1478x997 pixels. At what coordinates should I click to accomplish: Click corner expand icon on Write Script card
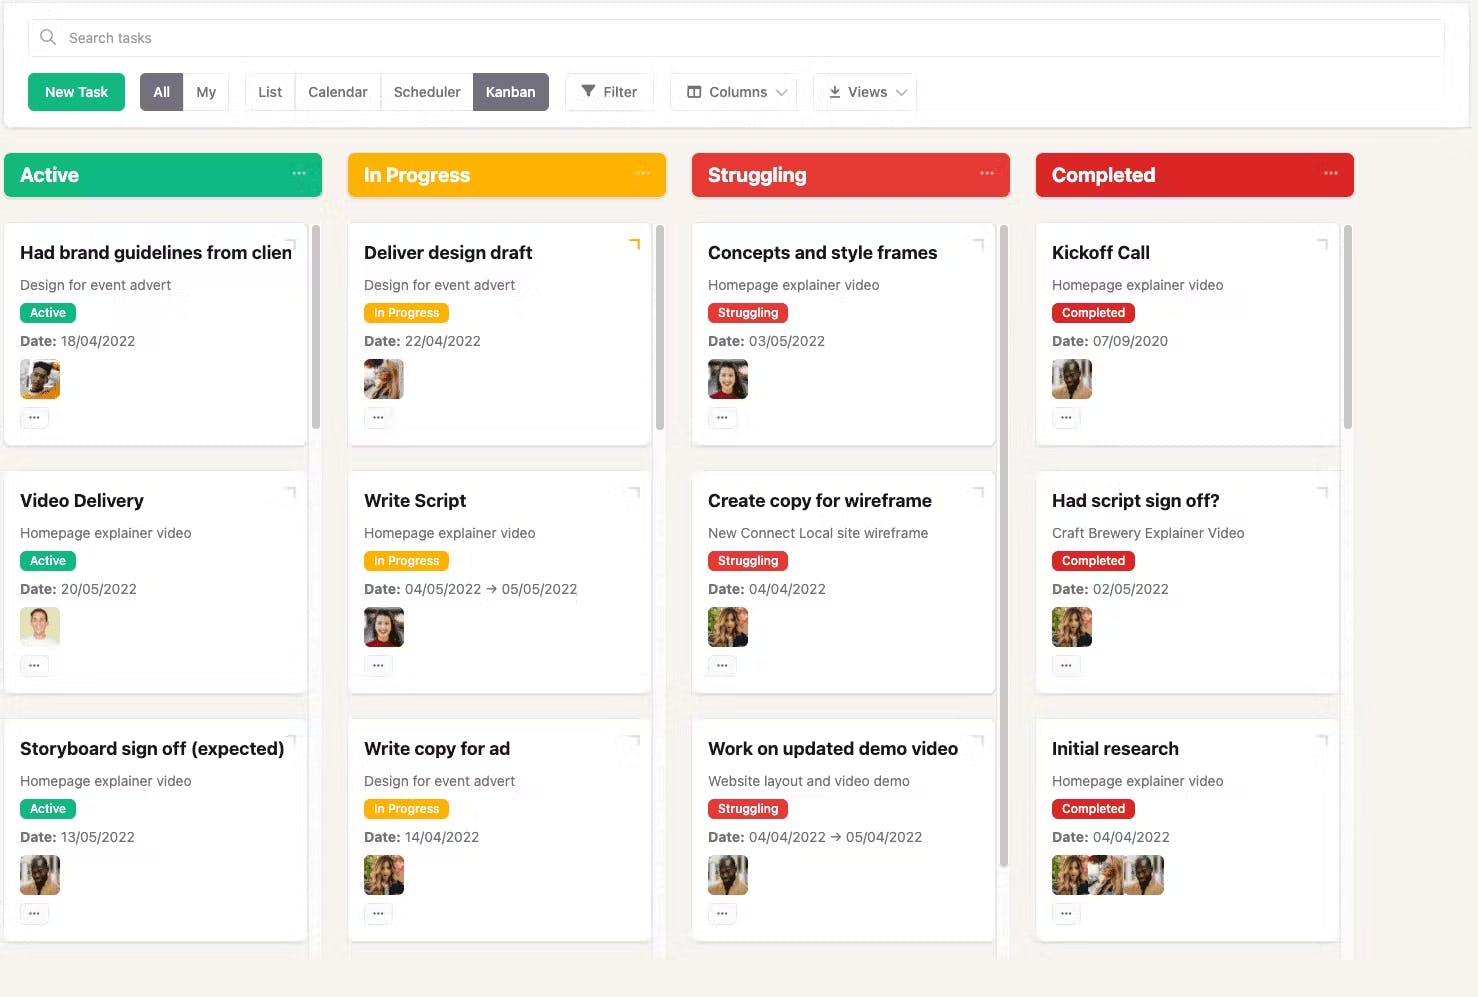[634, 492]
